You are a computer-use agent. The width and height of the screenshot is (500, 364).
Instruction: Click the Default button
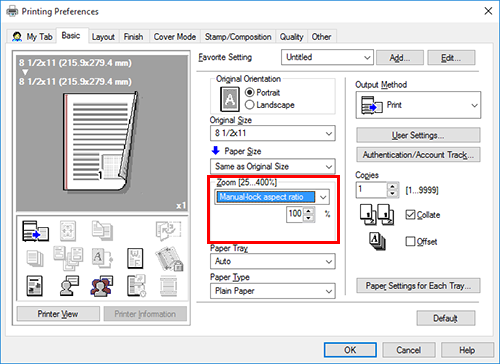(x=446, y=318)
